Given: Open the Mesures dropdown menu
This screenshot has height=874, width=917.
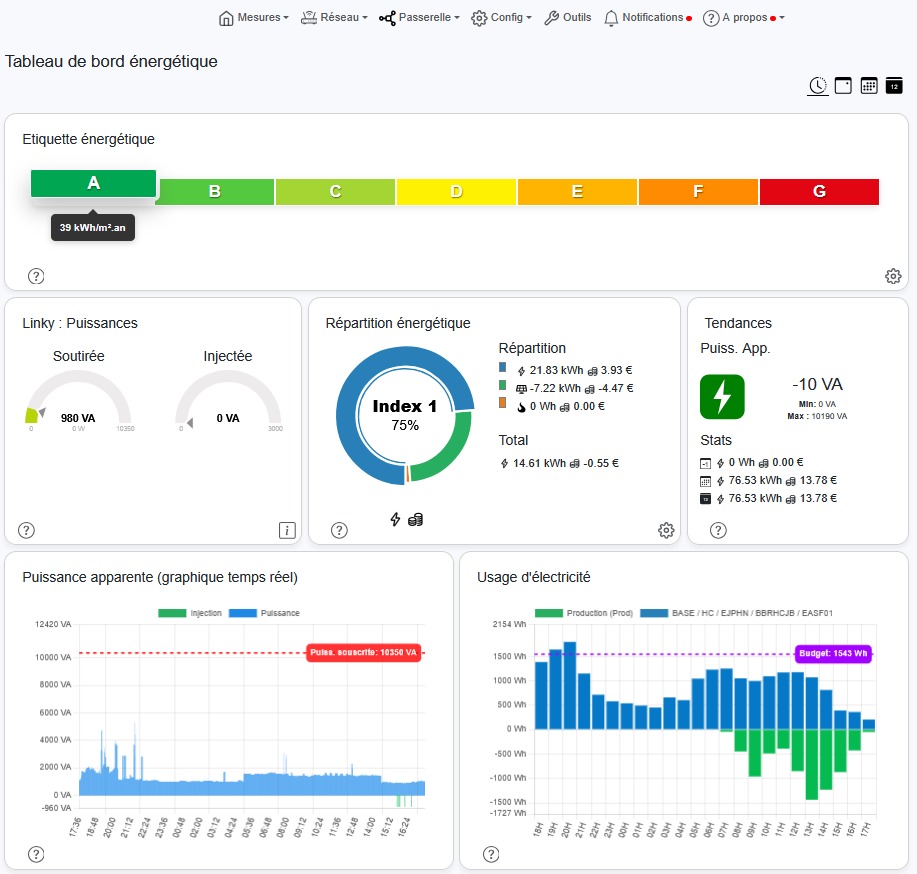Looking at the screenshot, I should 253,18.
